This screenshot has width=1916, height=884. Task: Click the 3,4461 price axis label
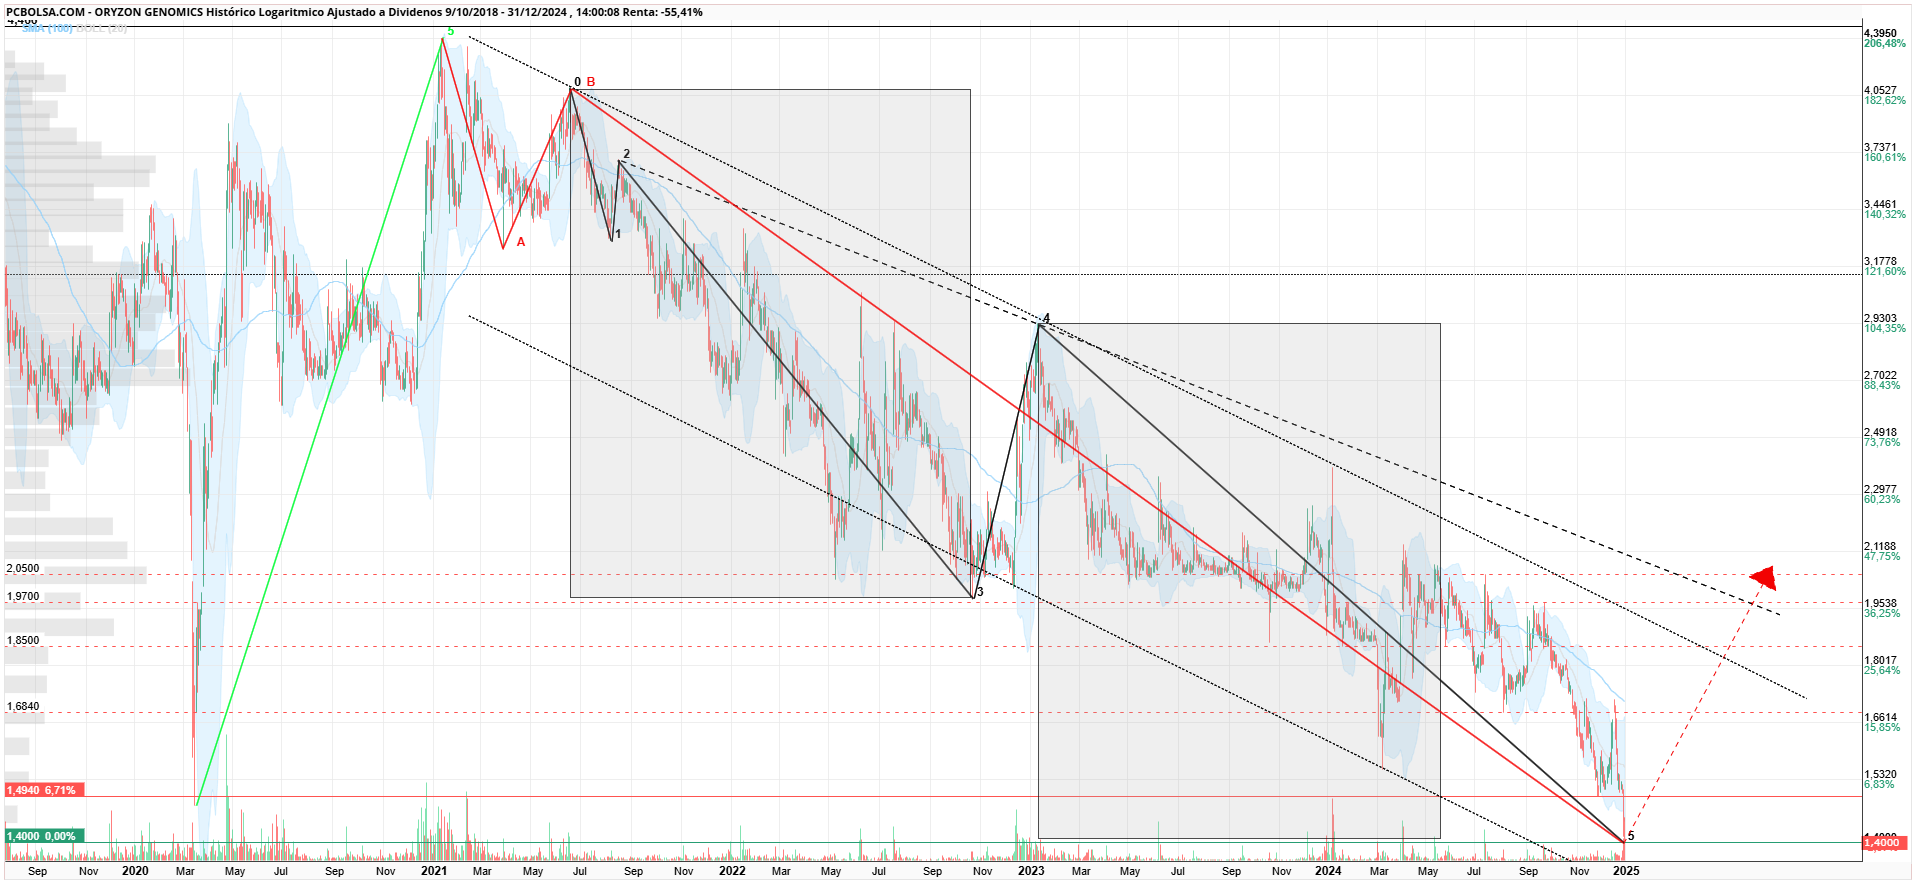(x=1880, y=204)
